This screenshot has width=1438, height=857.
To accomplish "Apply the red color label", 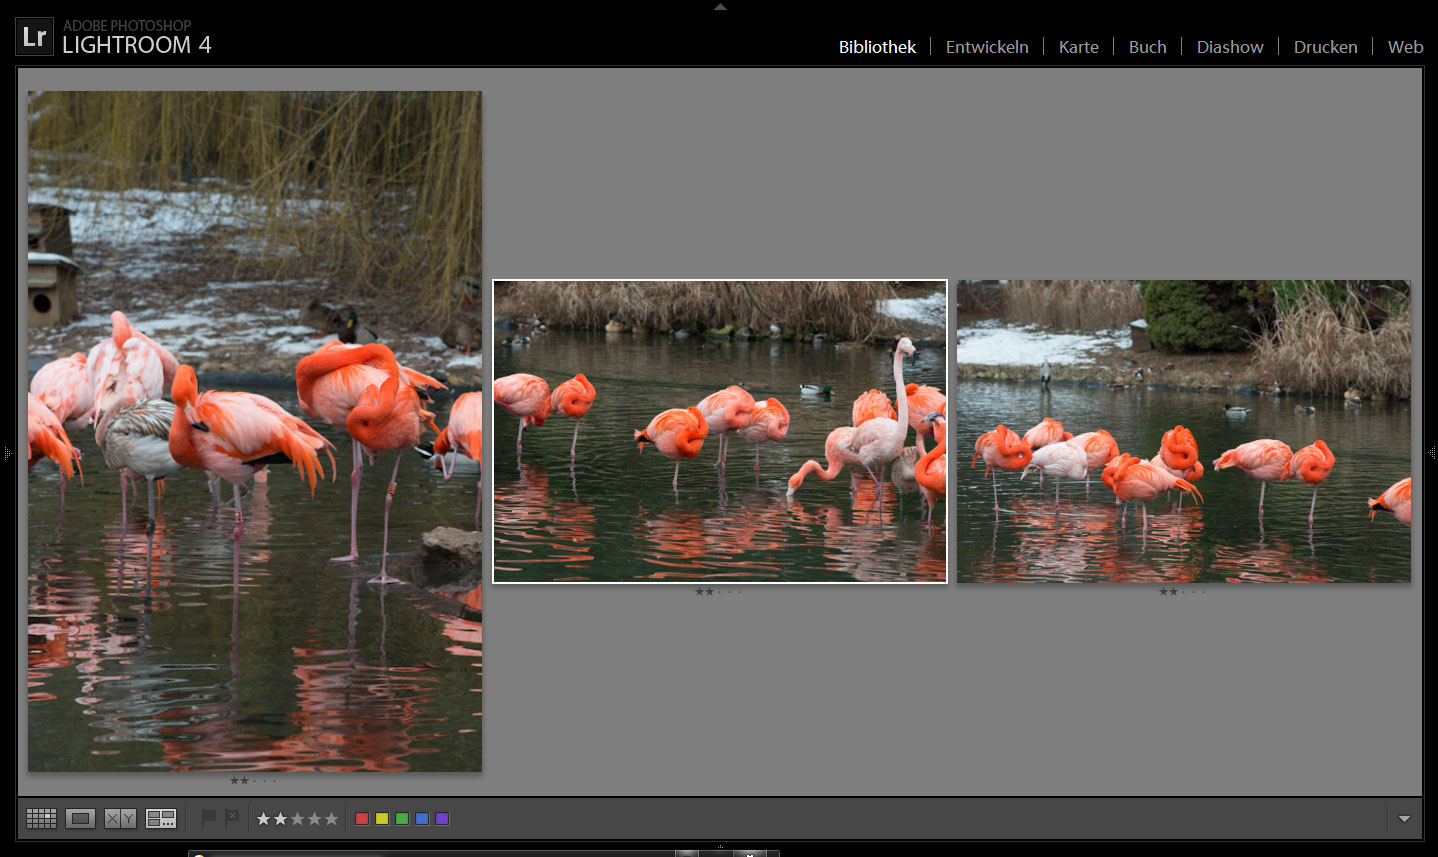I will click(362, 819).
